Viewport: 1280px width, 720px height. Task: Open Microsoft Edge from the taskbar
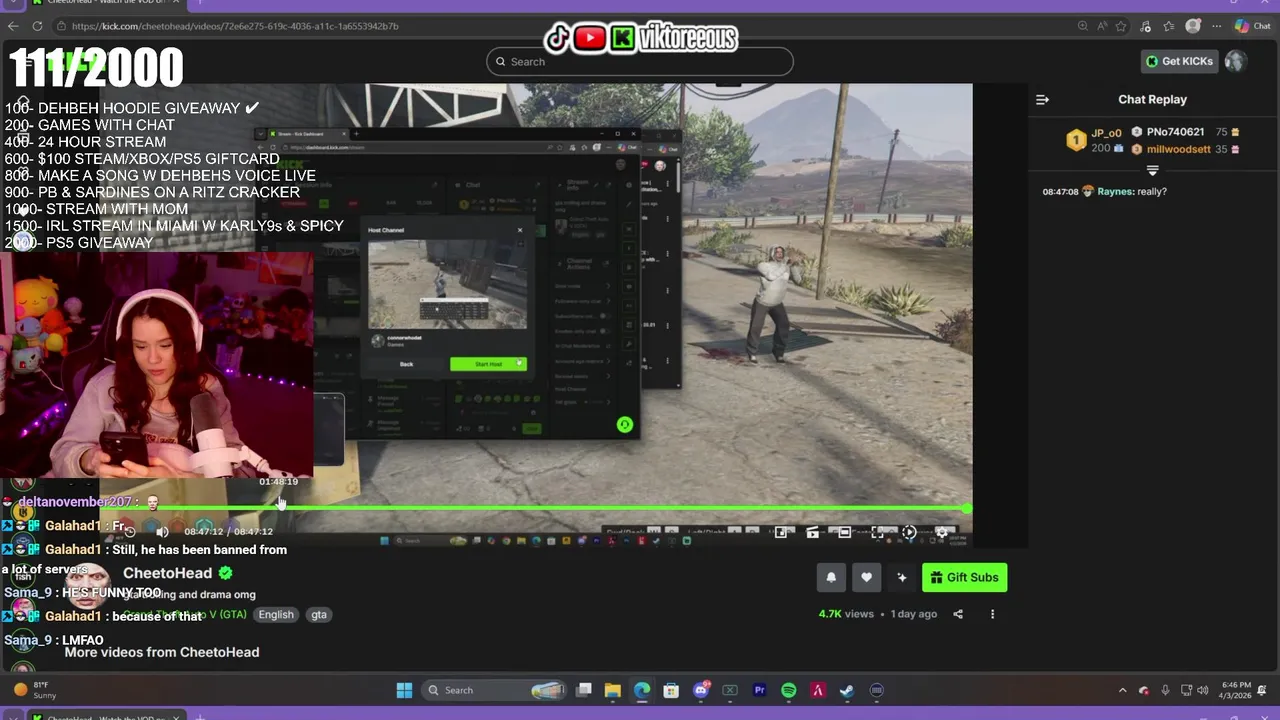(642, 690)
